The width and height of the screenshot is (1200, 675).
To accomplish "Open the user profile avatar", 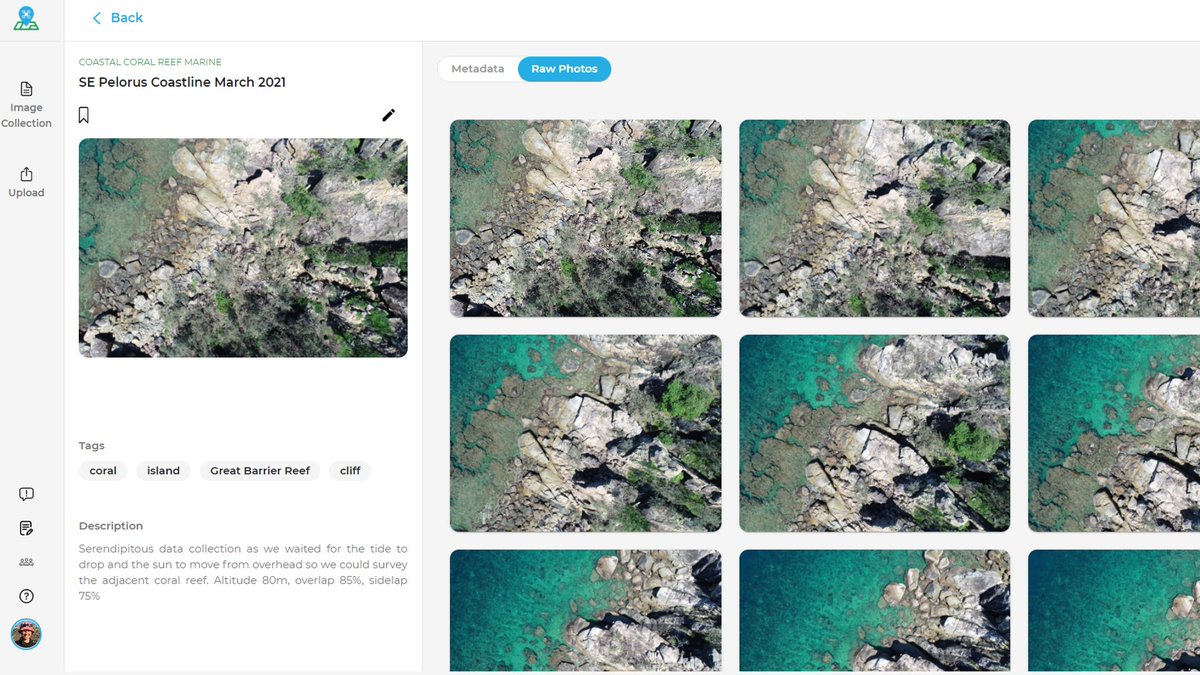I will point(26,634).
